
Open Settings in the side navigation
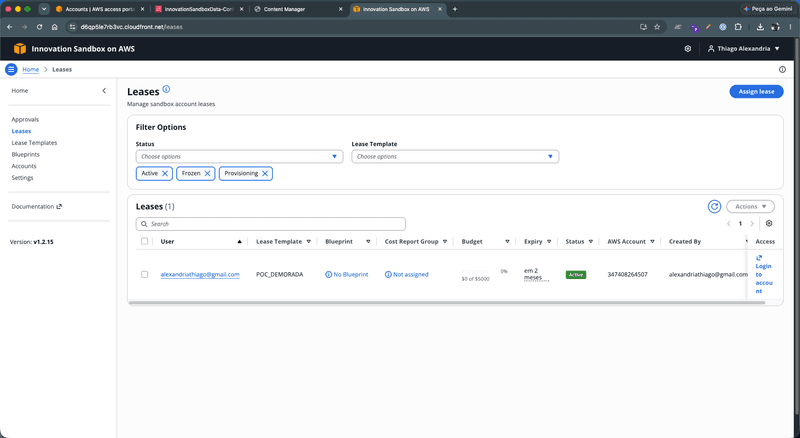pyautogui.click(x=22, y=178)
